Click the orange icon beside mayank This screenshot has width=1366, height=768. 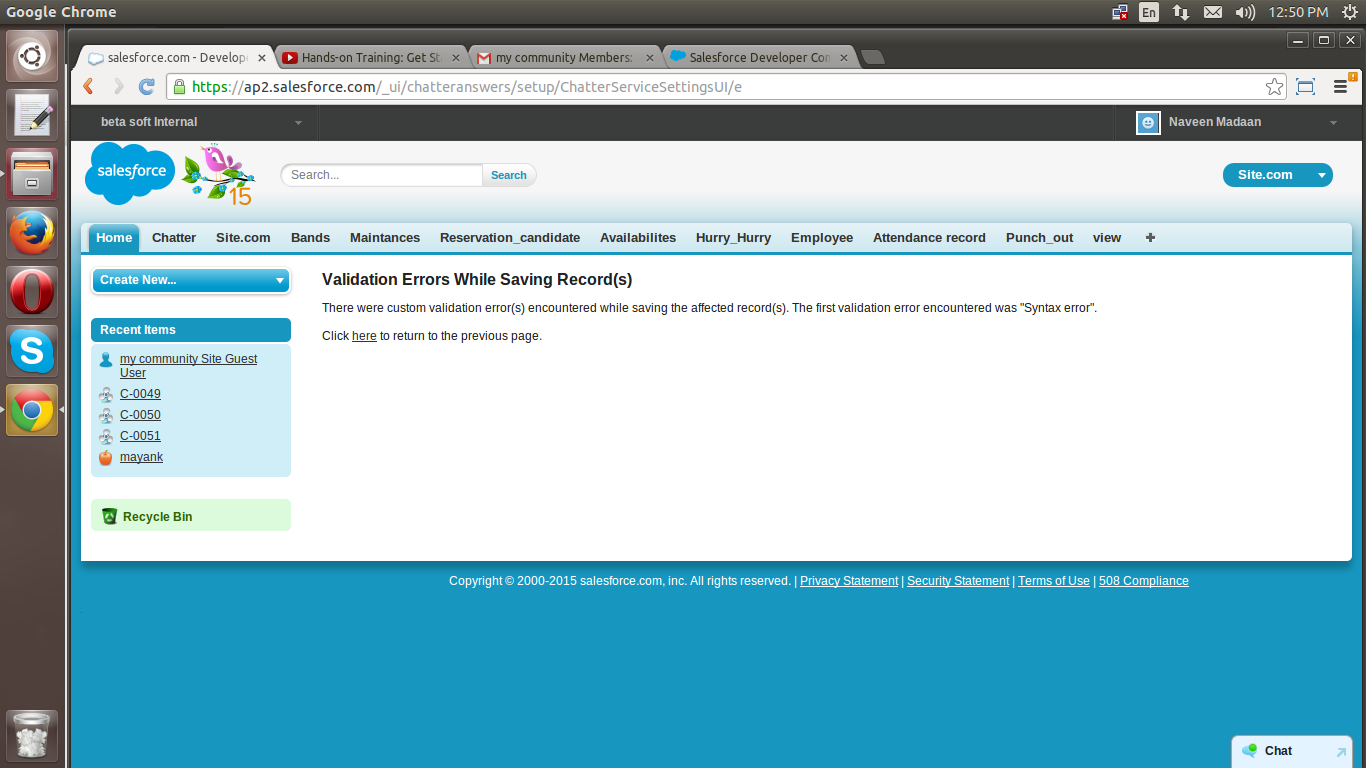106,457
